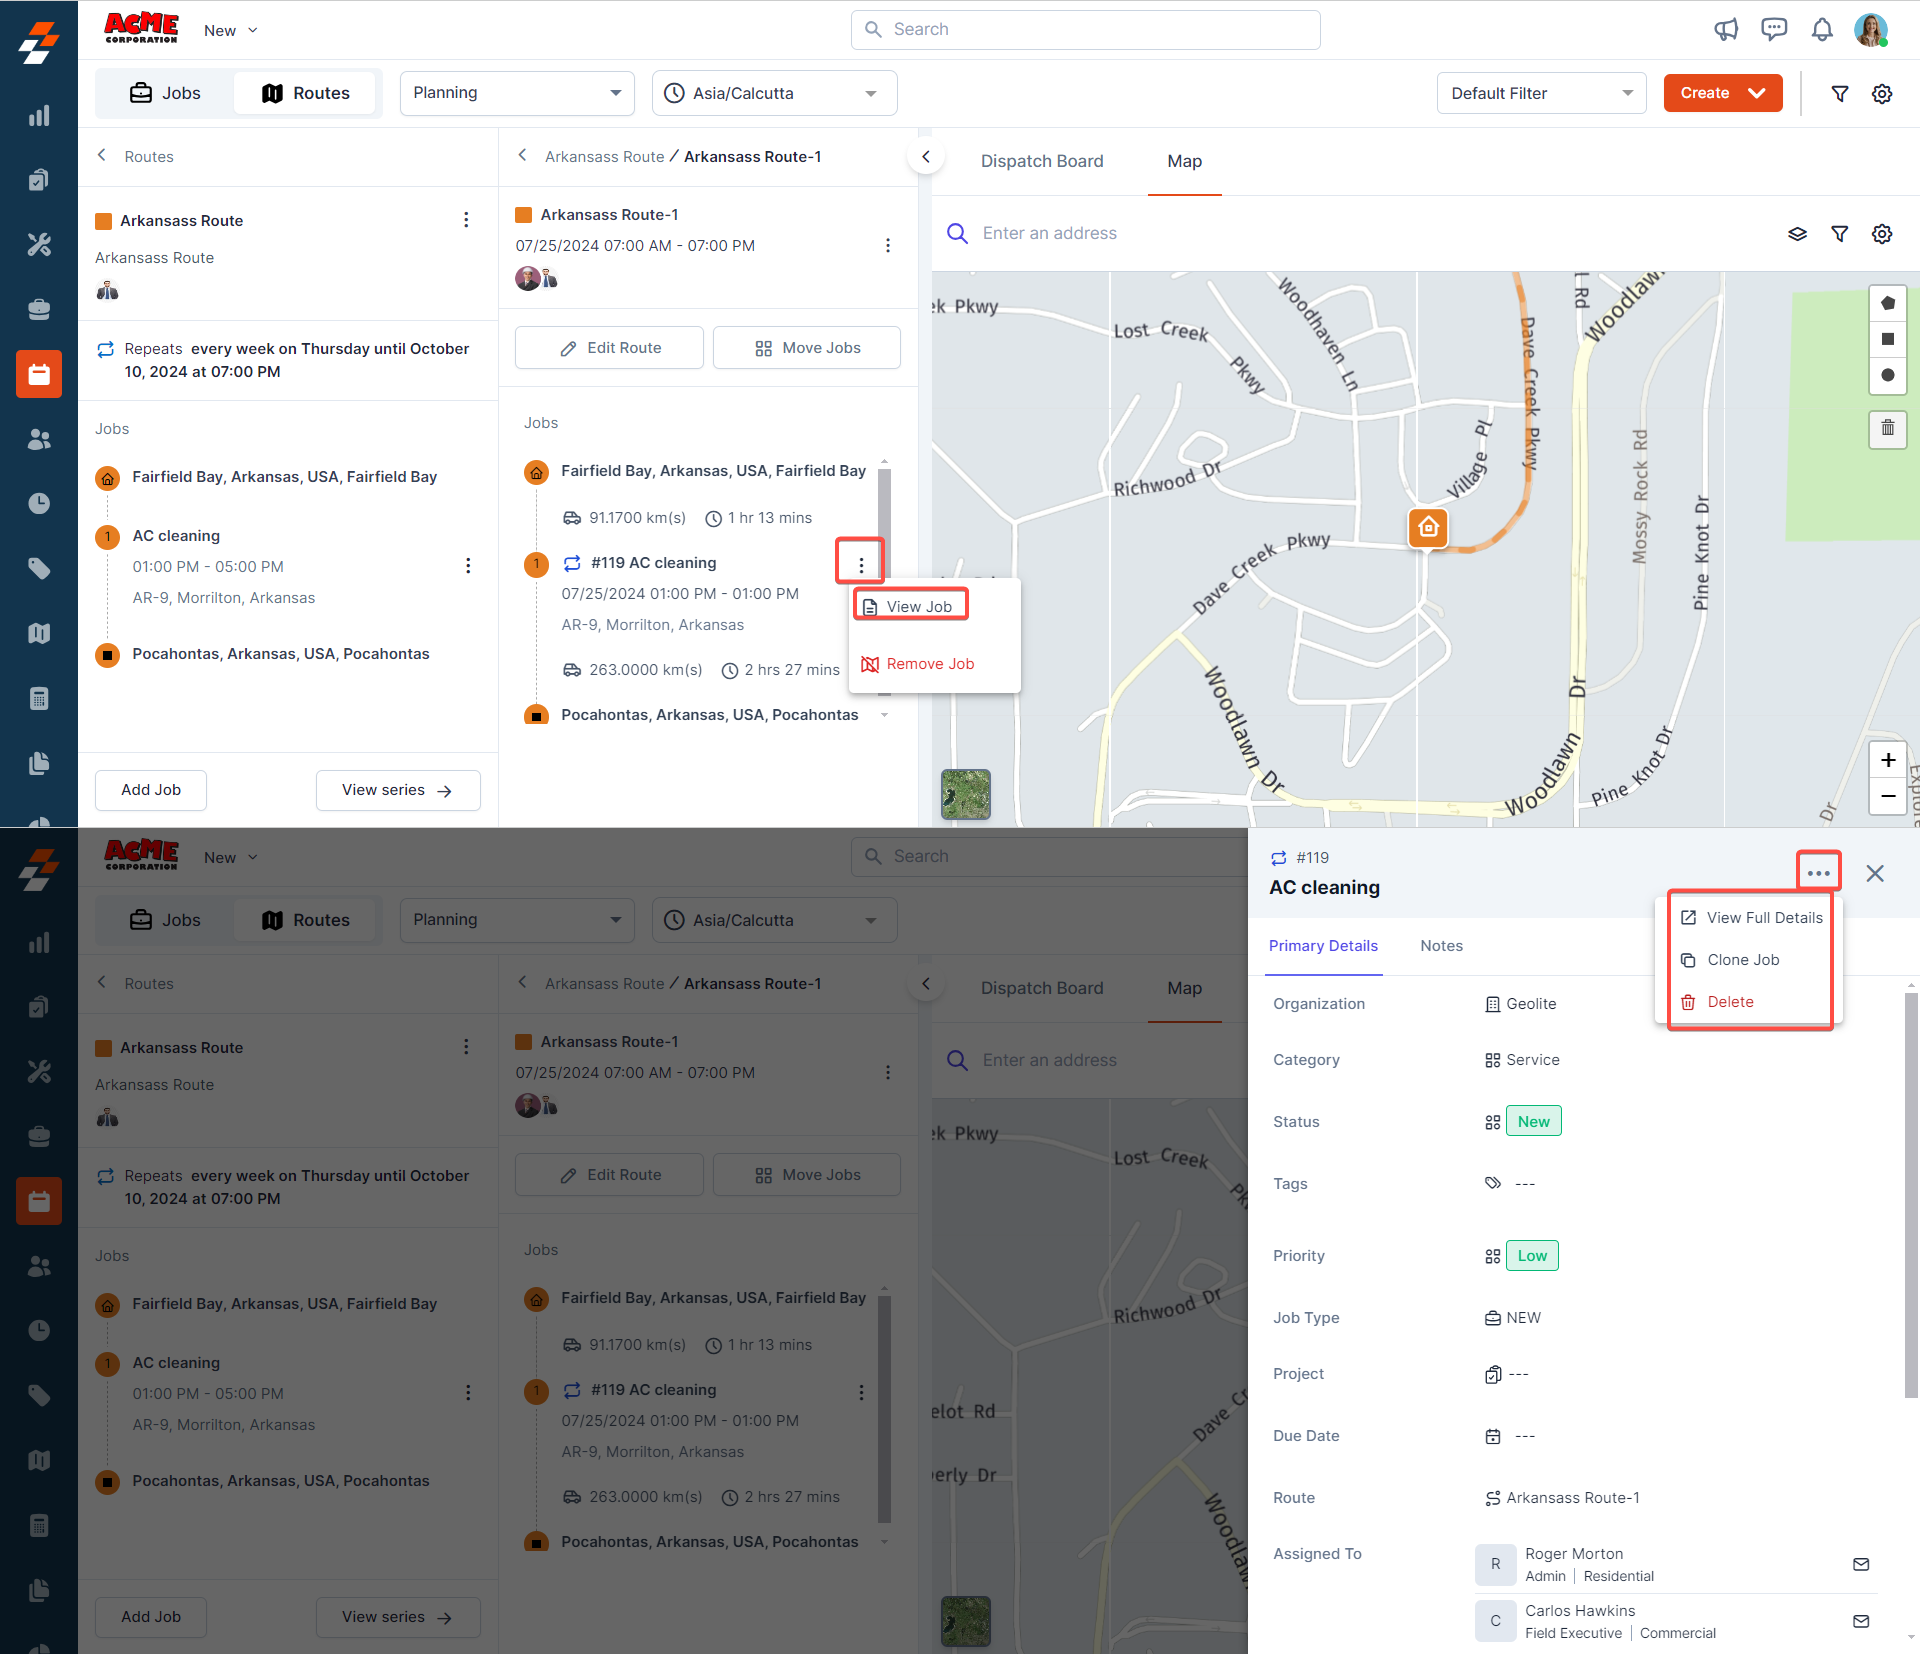Click the View series button
Image resolution: width=1920 pixels, height=1654 pixels.
click(397, 790)
